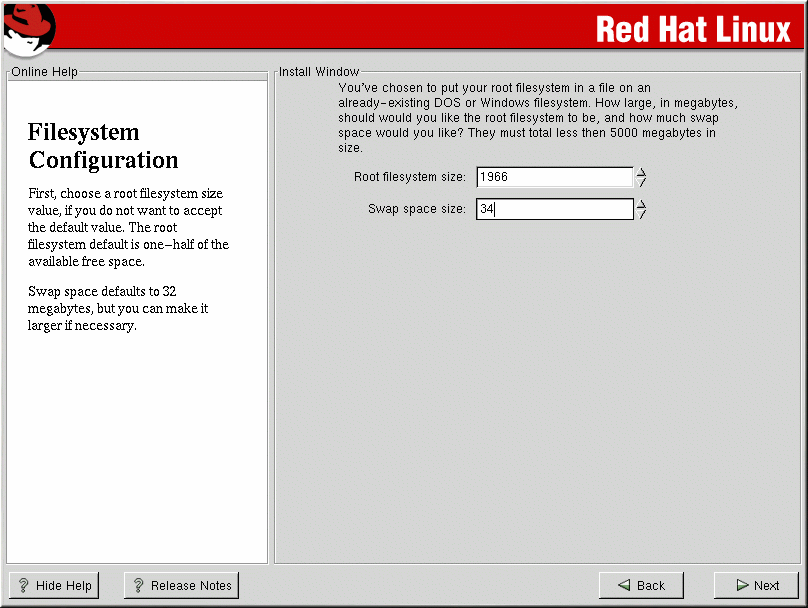The image size is (808, 608).
Task: Click the right arrow icon on Next
Action: pos(742,586)
